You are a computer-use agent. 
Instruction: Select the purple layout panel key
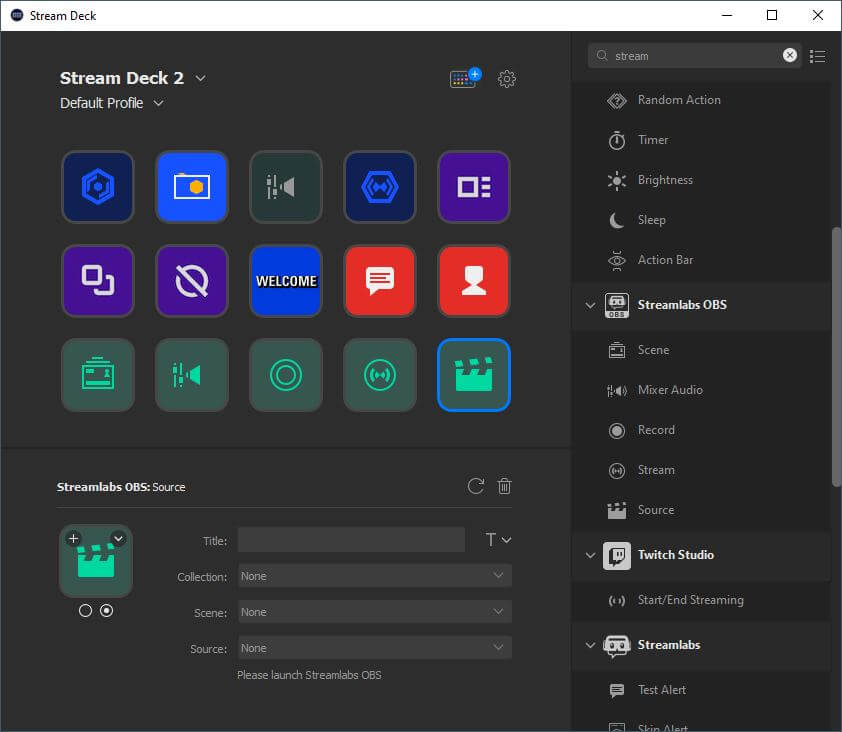[474, 187]
